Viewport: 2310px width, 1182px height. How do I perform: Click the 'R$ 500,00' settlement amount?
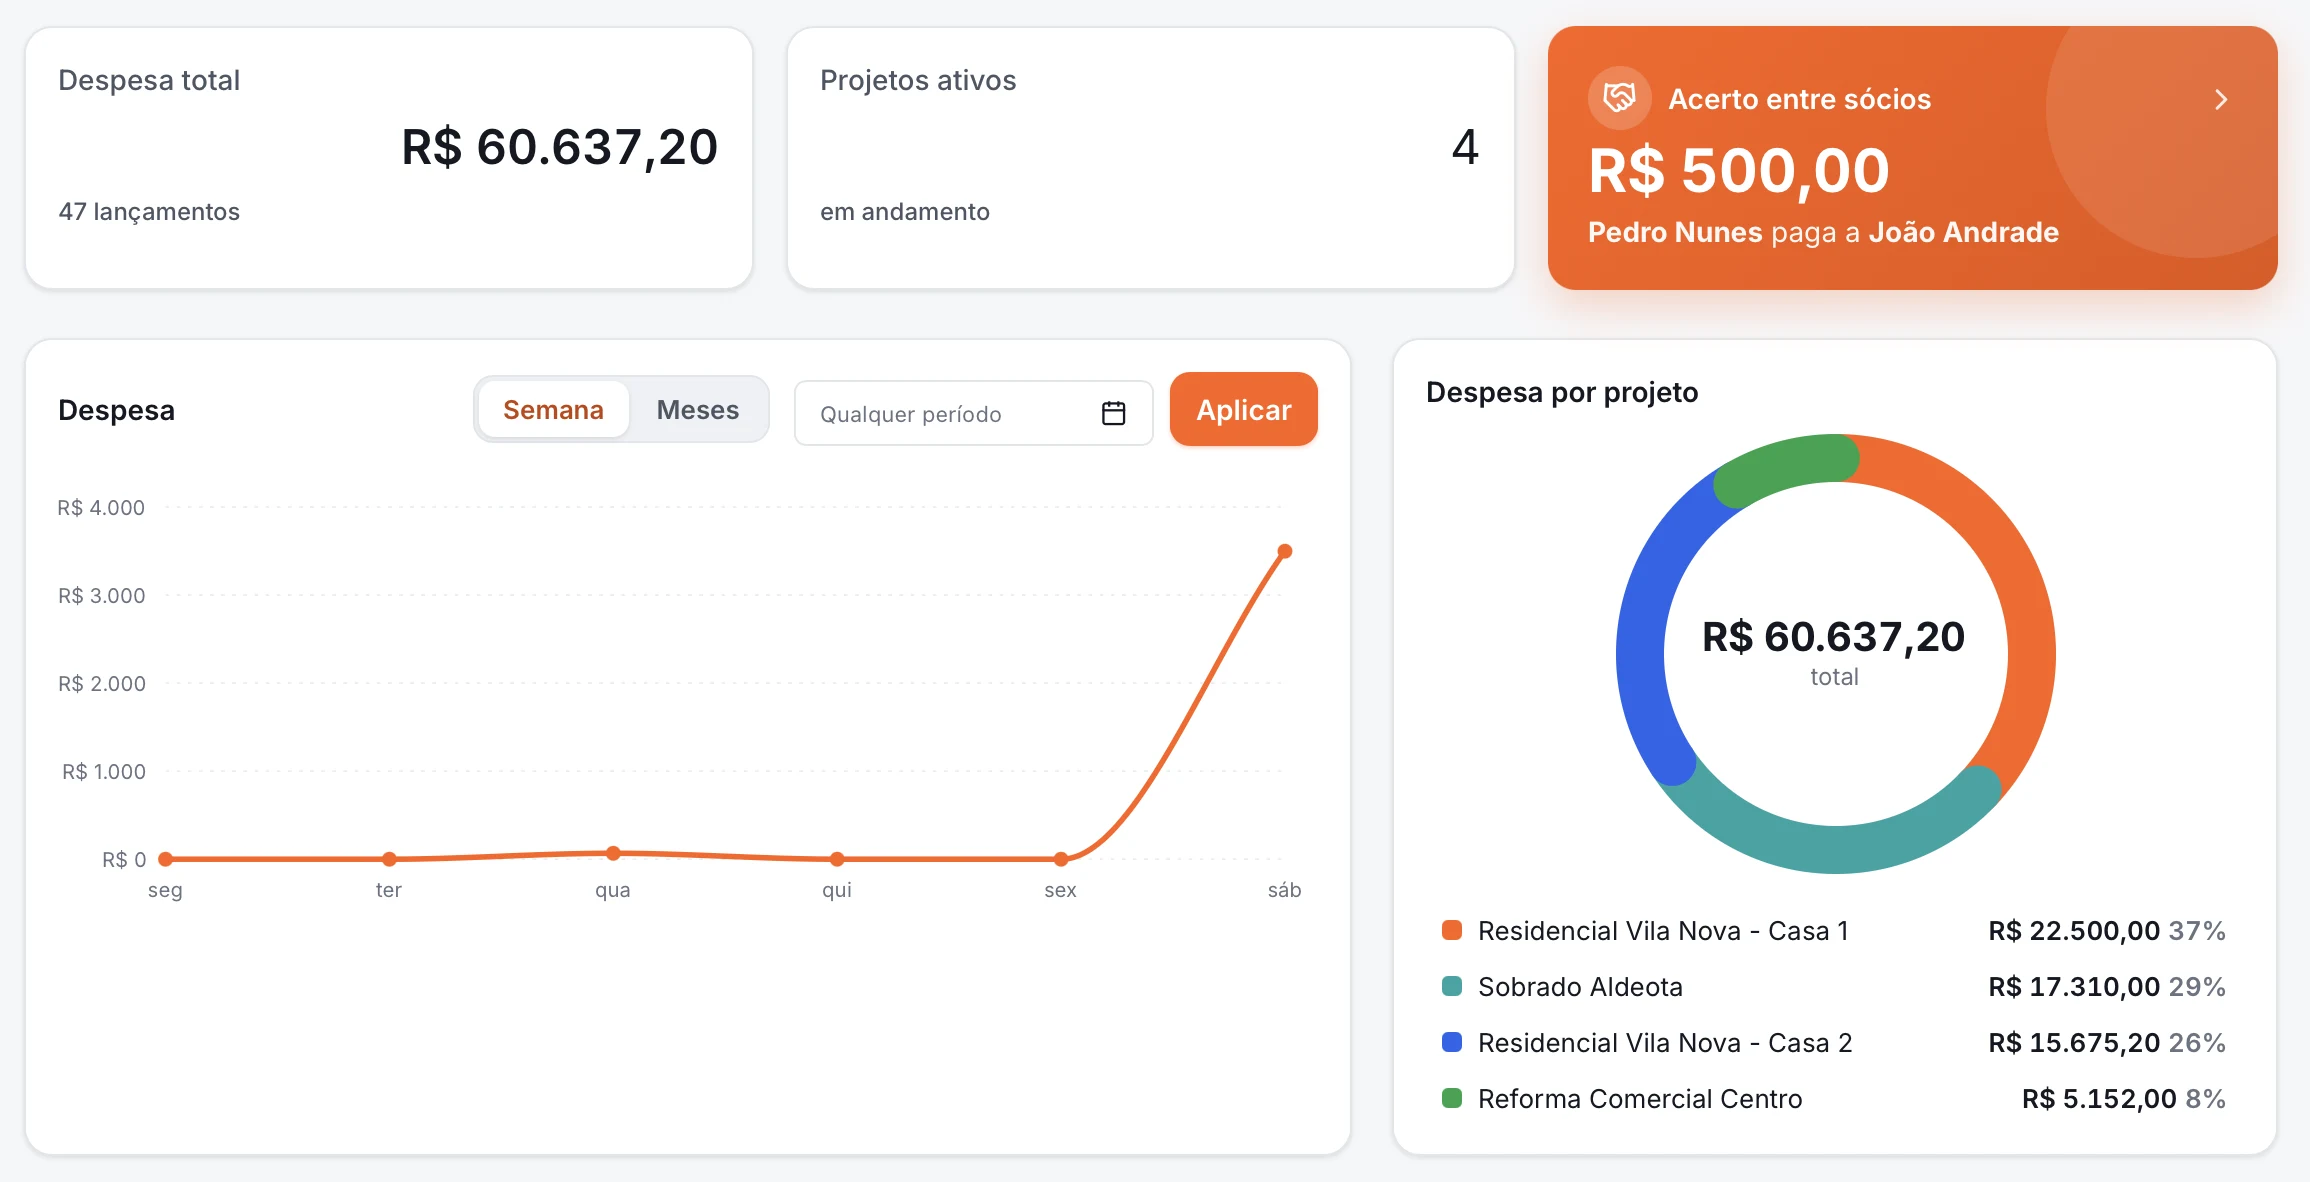pos(1738,170)
